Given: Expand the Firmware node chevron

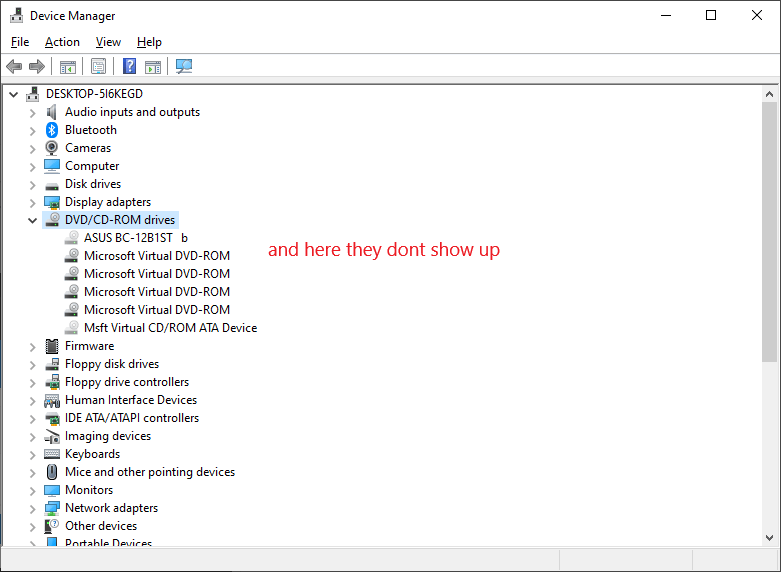Looking at the screenshot, I should (32, 346).
